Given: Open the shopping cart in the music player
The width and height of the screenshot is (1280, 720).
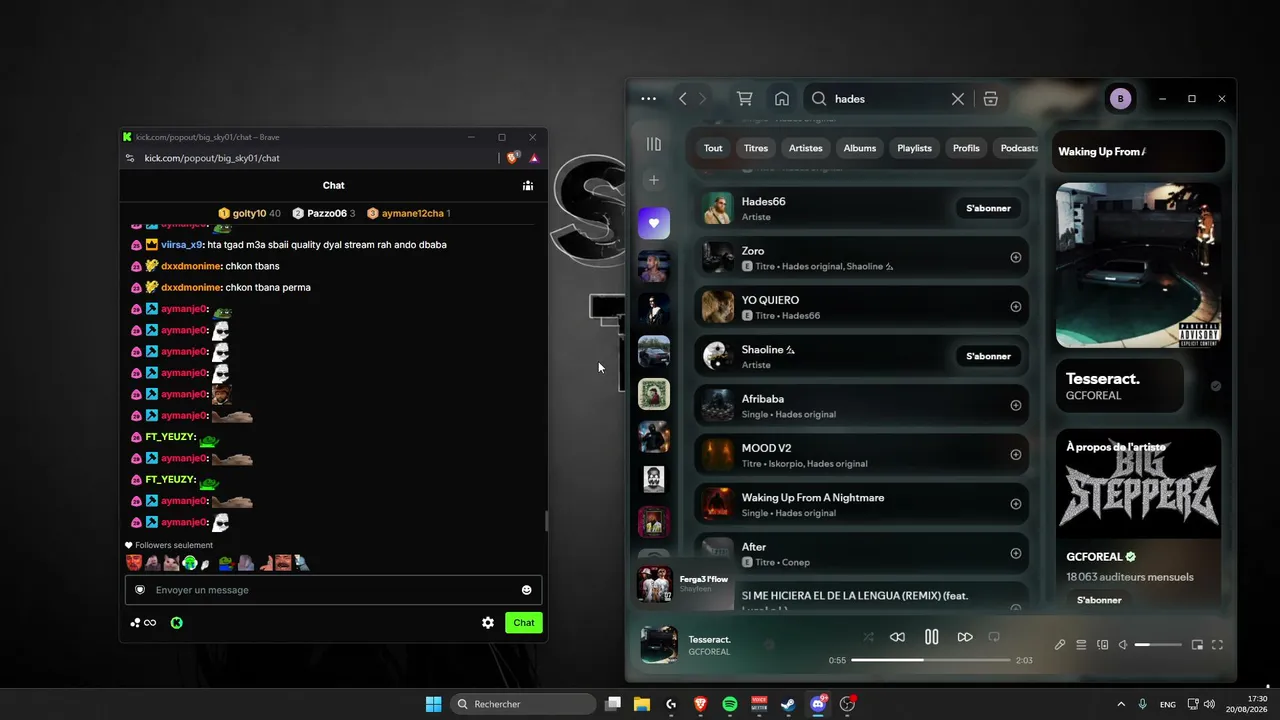Looking at the screenshot, I should [x=744, y=99].
